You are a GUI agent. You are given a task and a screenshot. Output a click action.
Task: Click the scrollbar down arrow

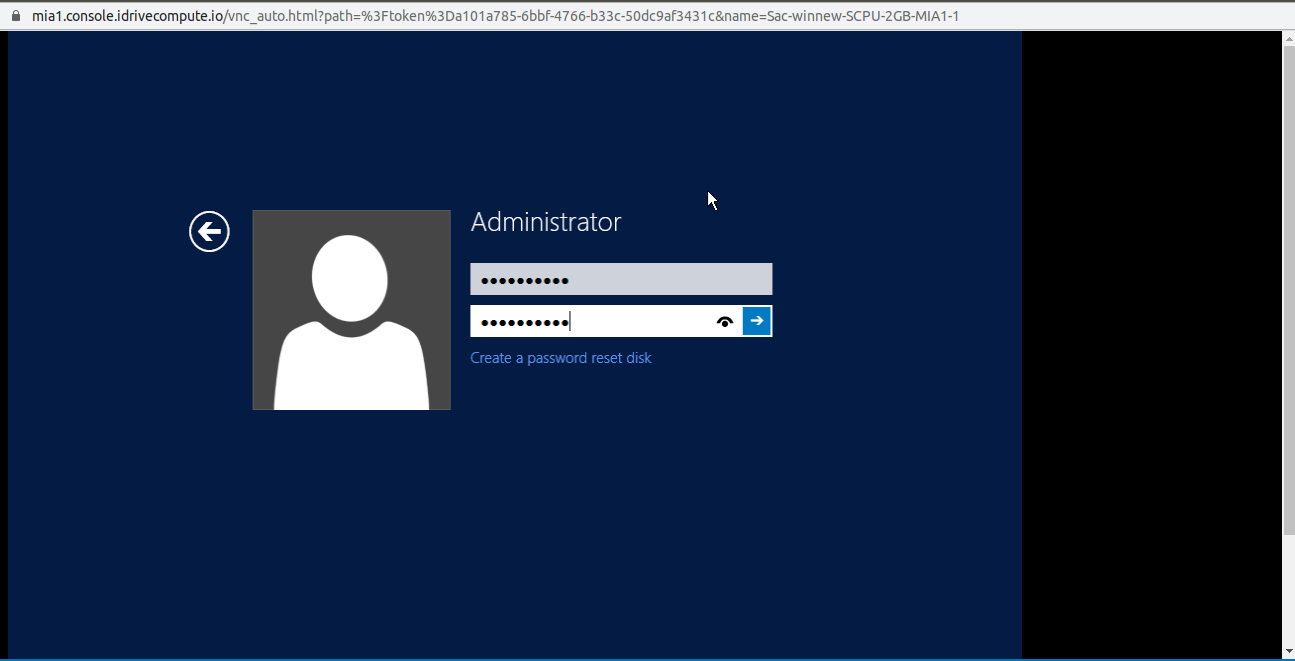(x=1288, y=653)
